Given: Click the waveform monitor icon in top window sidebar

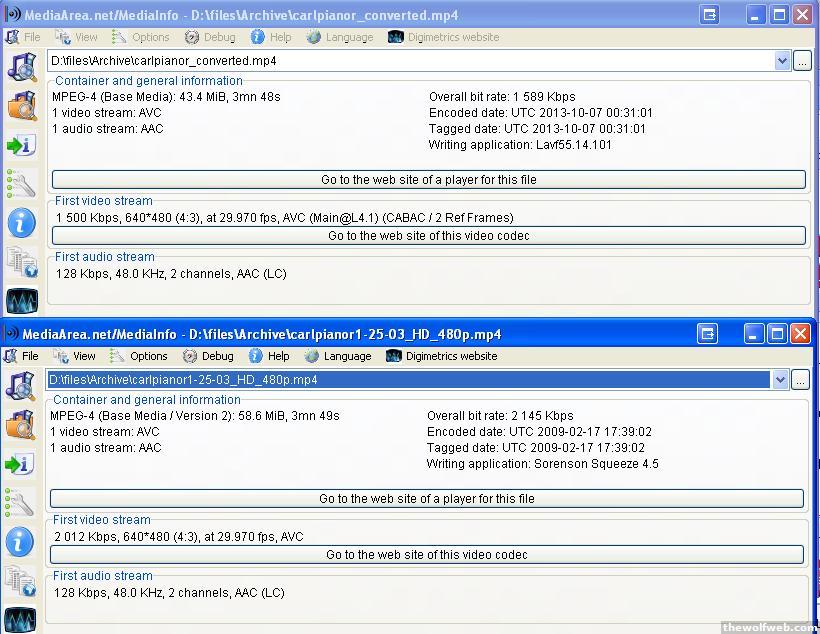Looking at the screenshot, I should 21,299.
